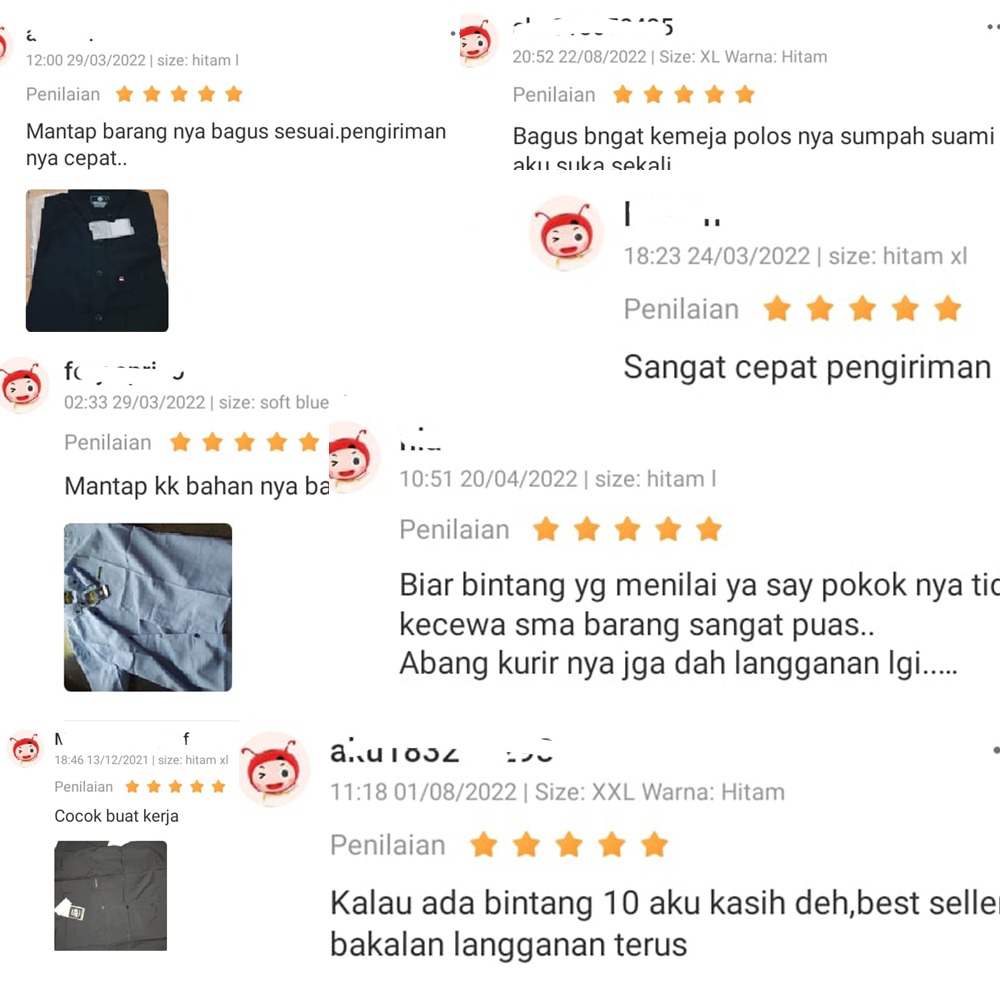
Task: Click the 'Cocok buat kerja' review text
Action: click(117, 816)
